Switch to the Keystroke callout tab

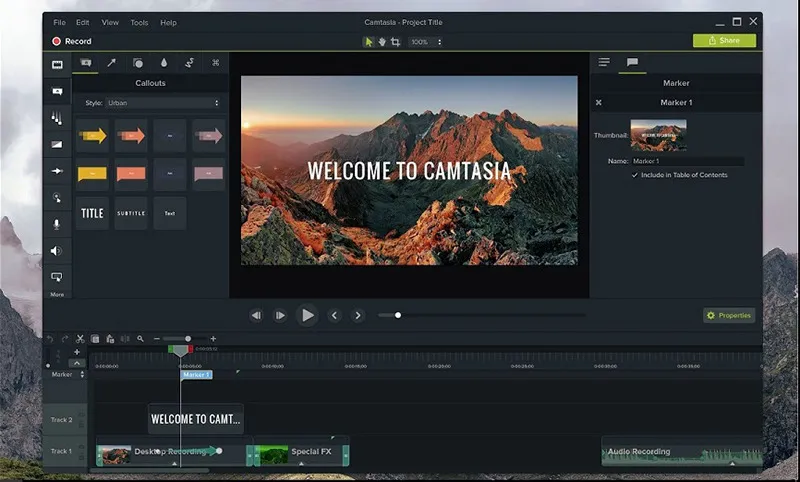point(216,63)
